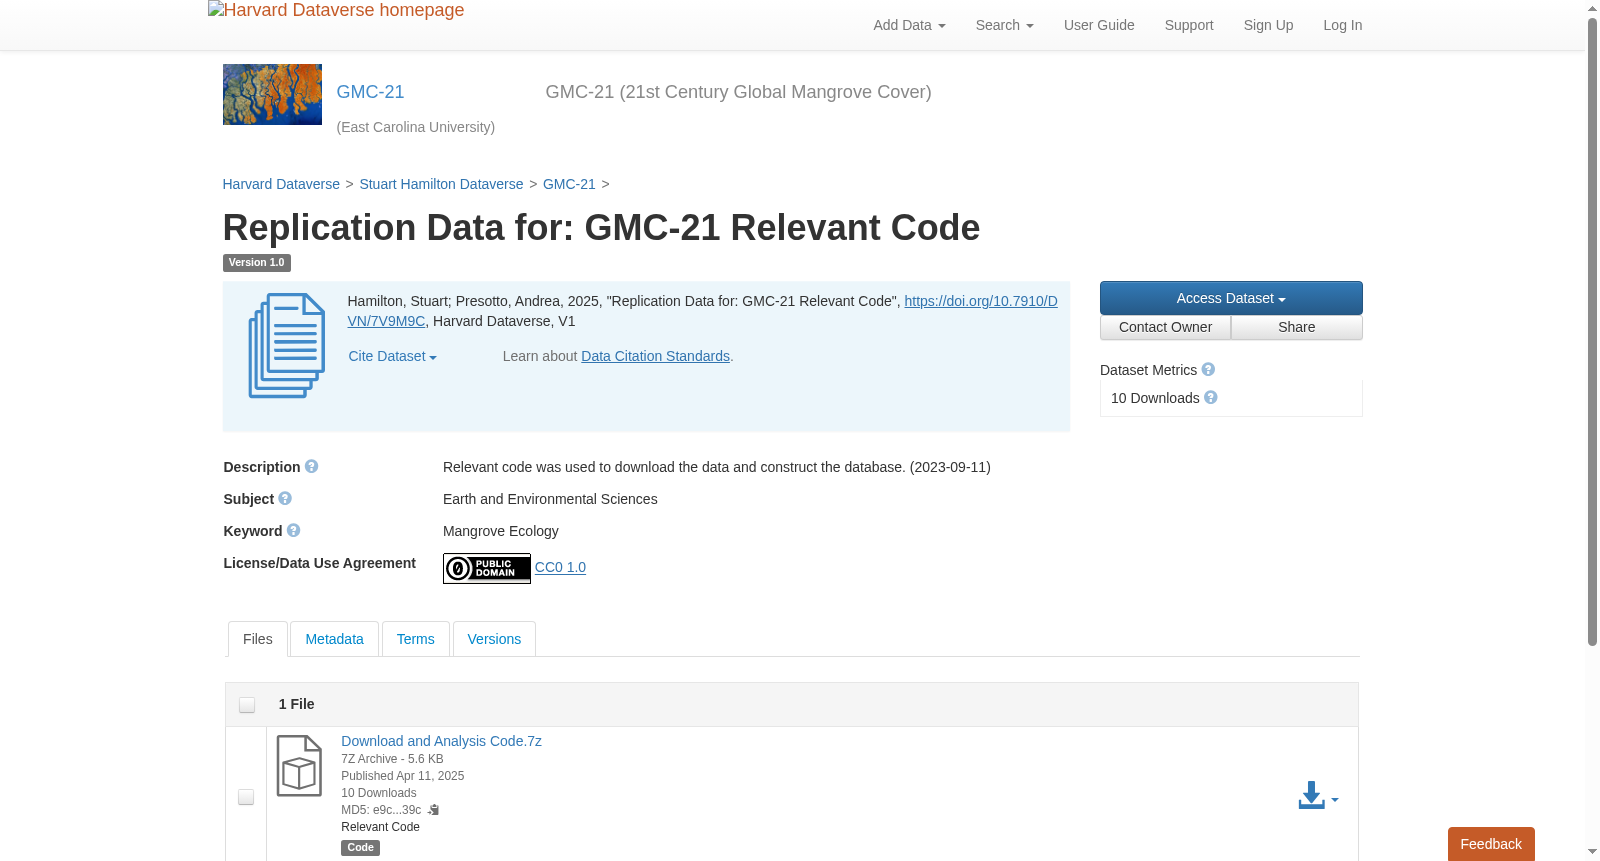Click Log In in the navbar

click(1342, 25)
